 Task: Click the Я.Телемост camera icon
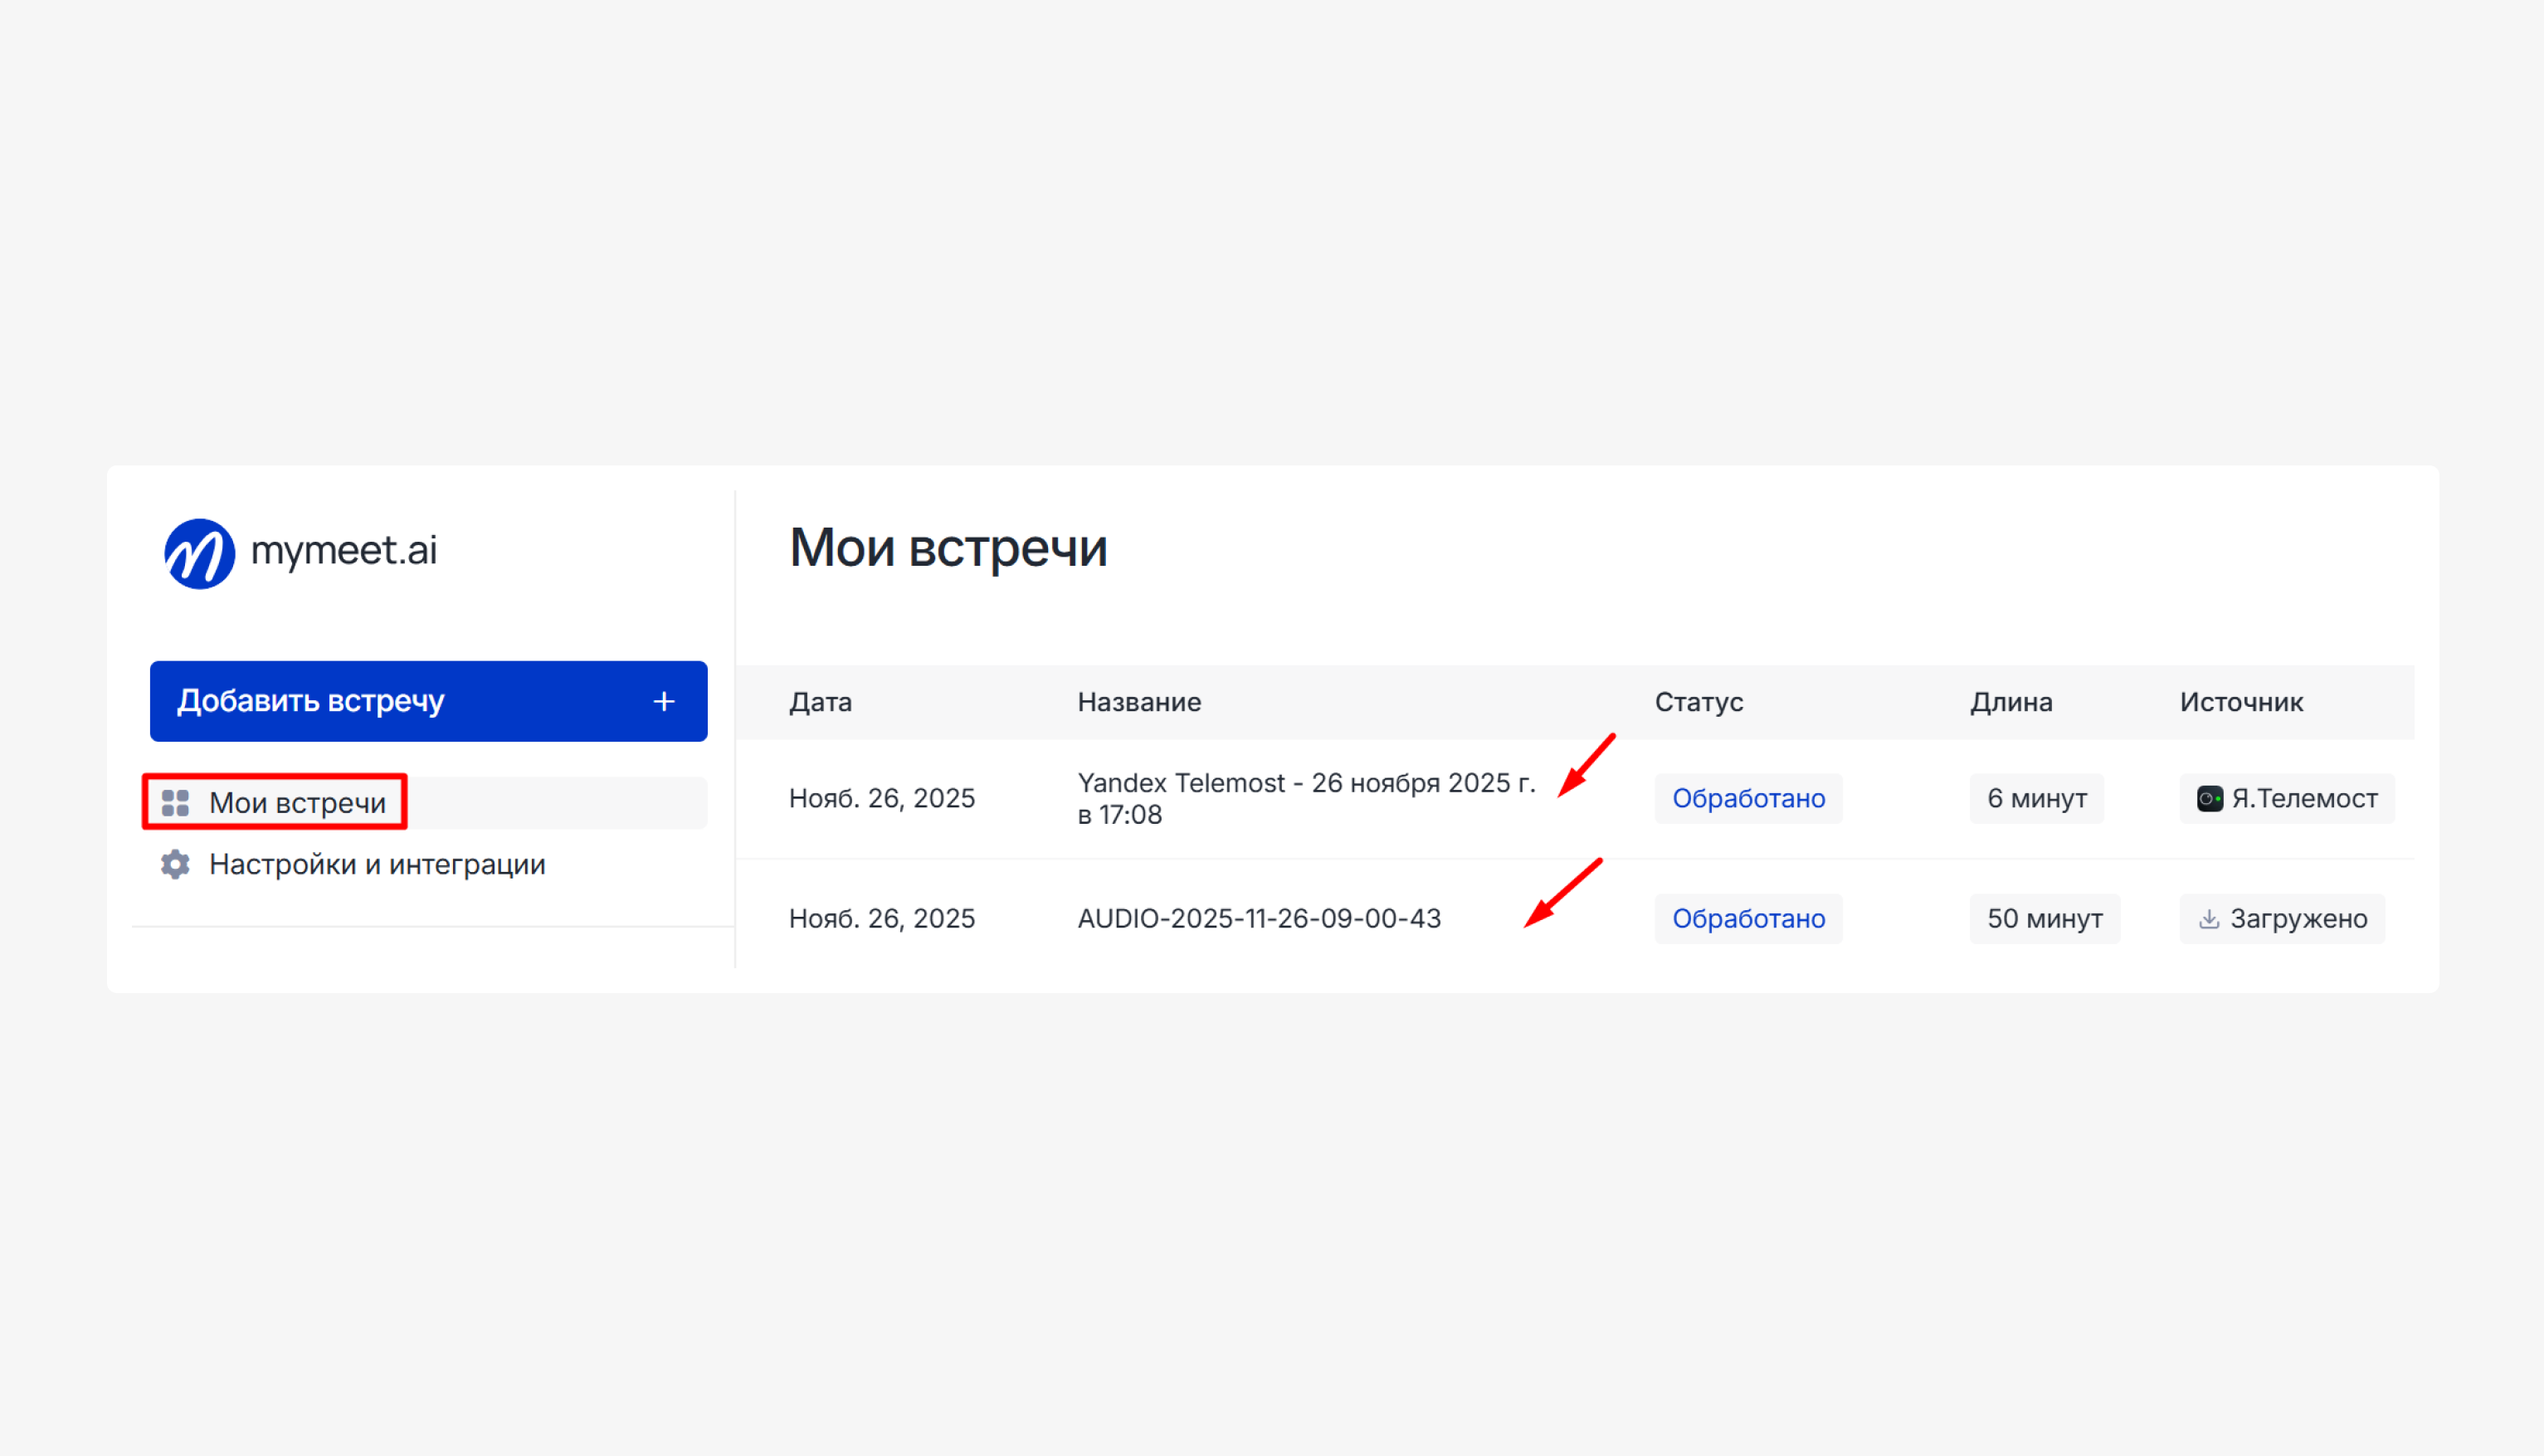2209,798
